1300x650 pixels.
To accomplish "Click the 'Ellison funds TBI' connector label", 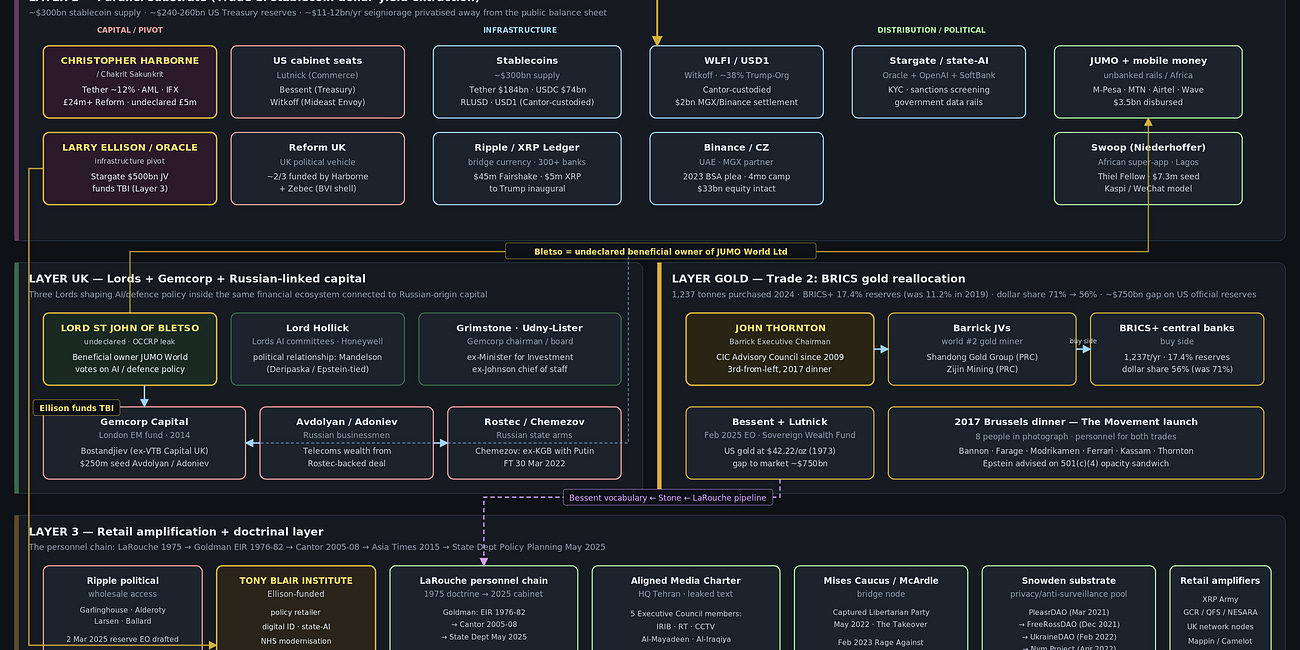I will point(78,408).
